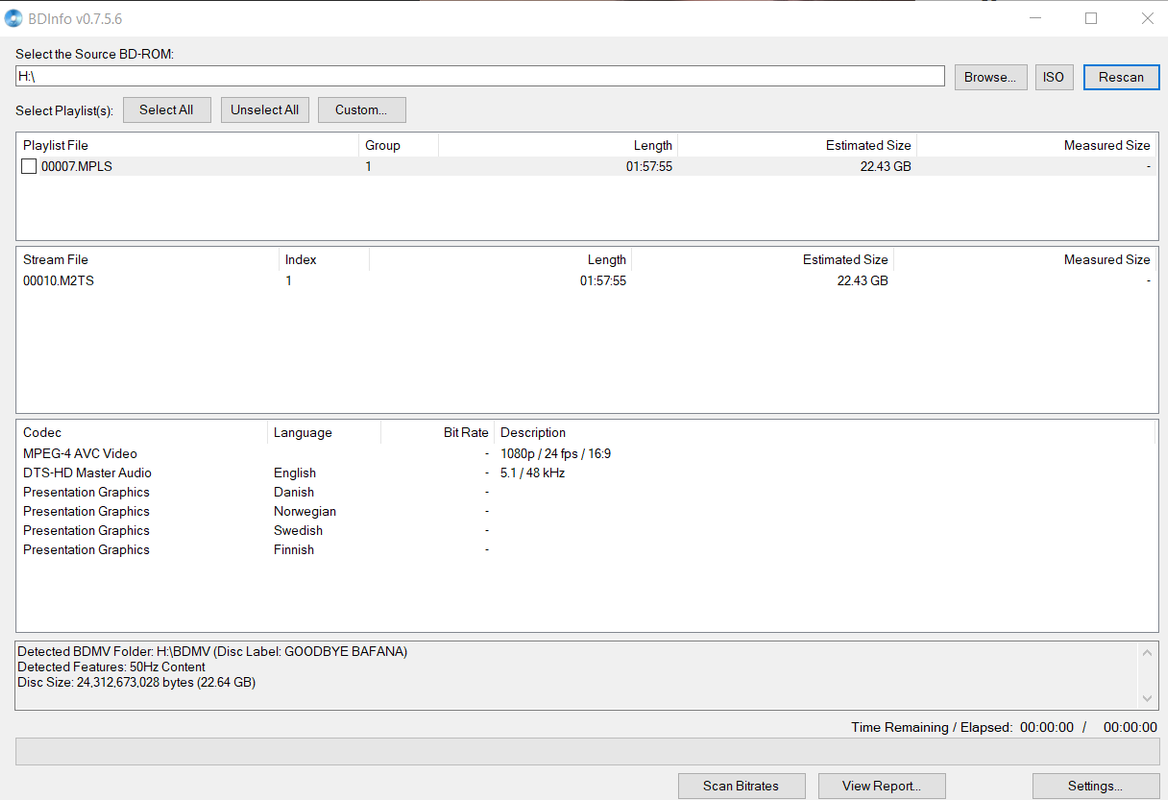Open View Report...

click(882, 786)
